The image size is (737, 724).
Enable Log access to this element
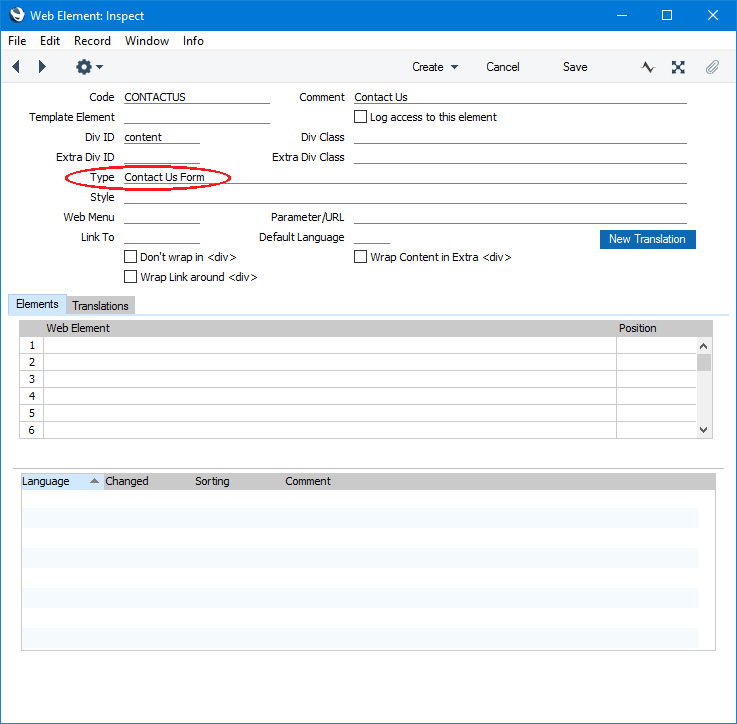(x=361, y=117)
